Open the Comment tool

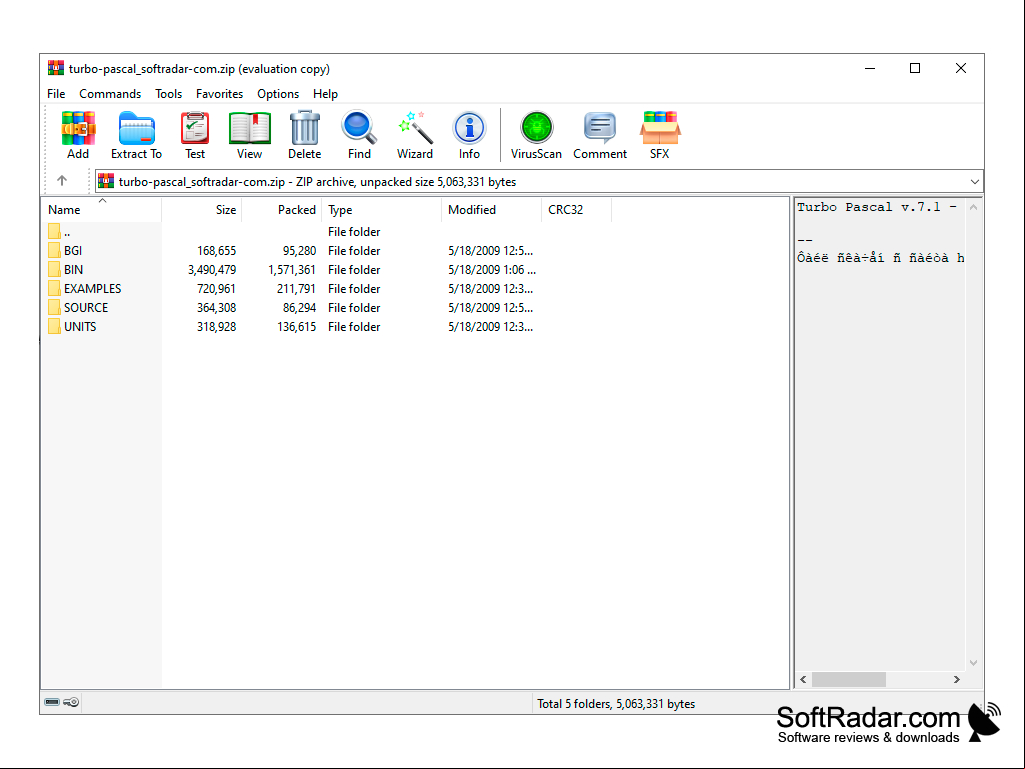tap(600, 135)
